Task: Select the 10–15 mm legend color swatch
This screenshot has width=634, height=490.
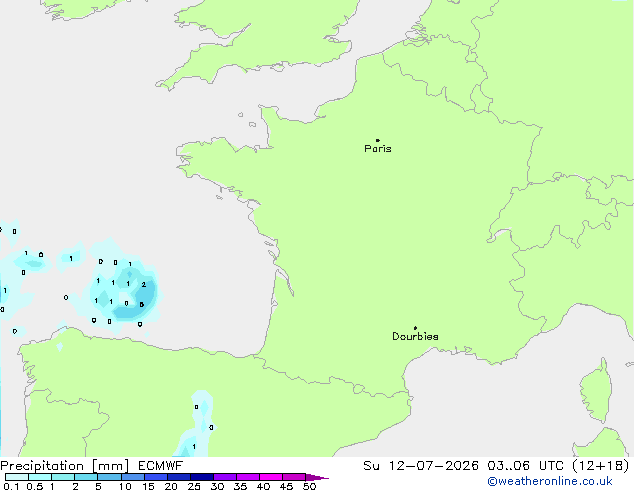Action: click(133, 477)
